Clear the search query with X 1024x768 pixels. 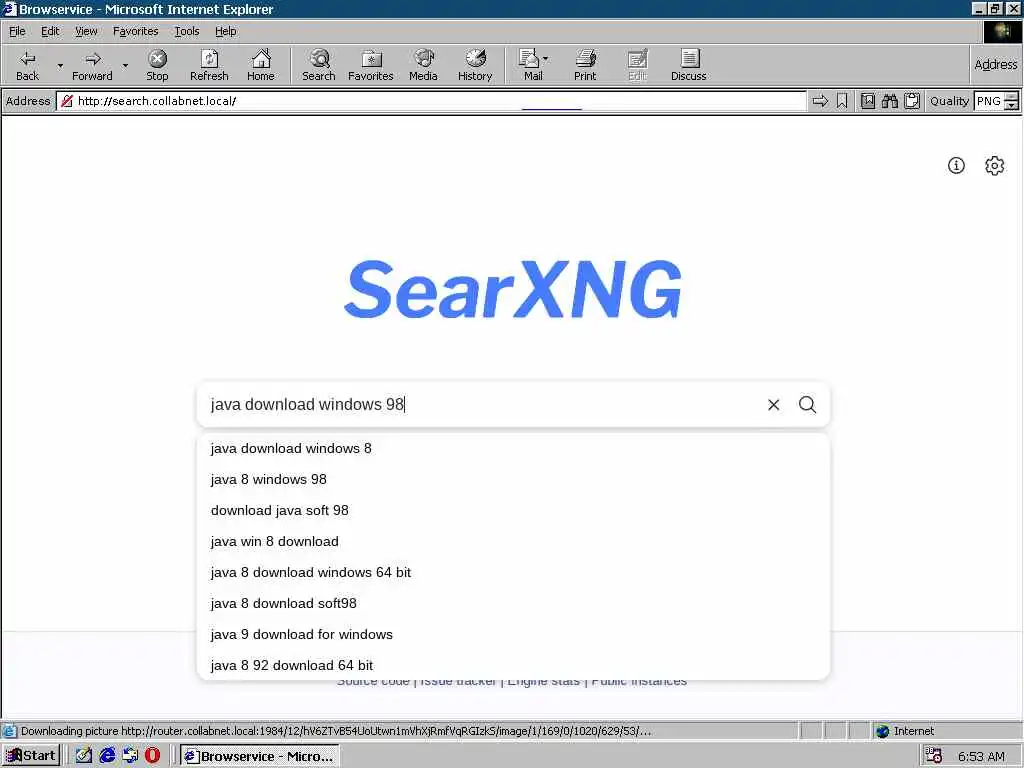[773, 405]
